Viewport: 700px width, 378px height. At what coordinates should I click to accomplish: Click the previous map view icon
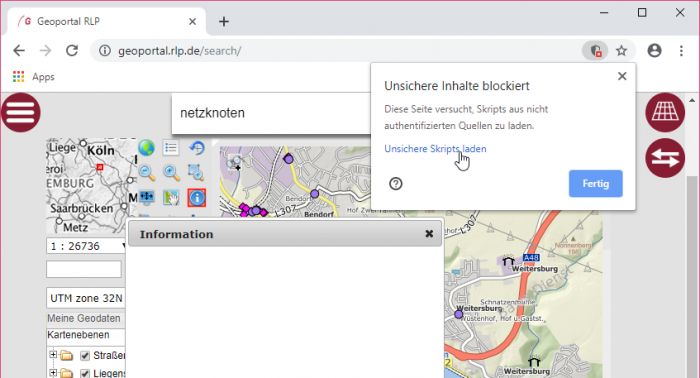[196, 148]
